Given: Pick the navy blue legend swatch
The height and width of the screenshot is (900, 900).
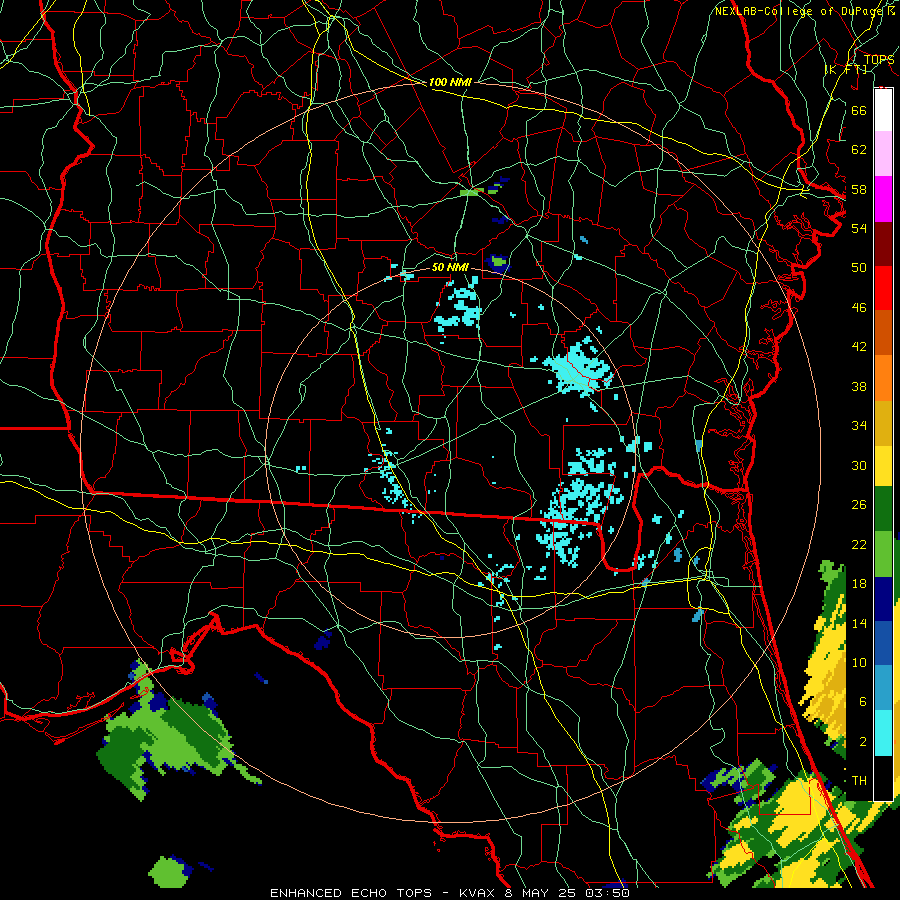Looking at the screenshot, I should pyautogui.click(x=883, y=599).
